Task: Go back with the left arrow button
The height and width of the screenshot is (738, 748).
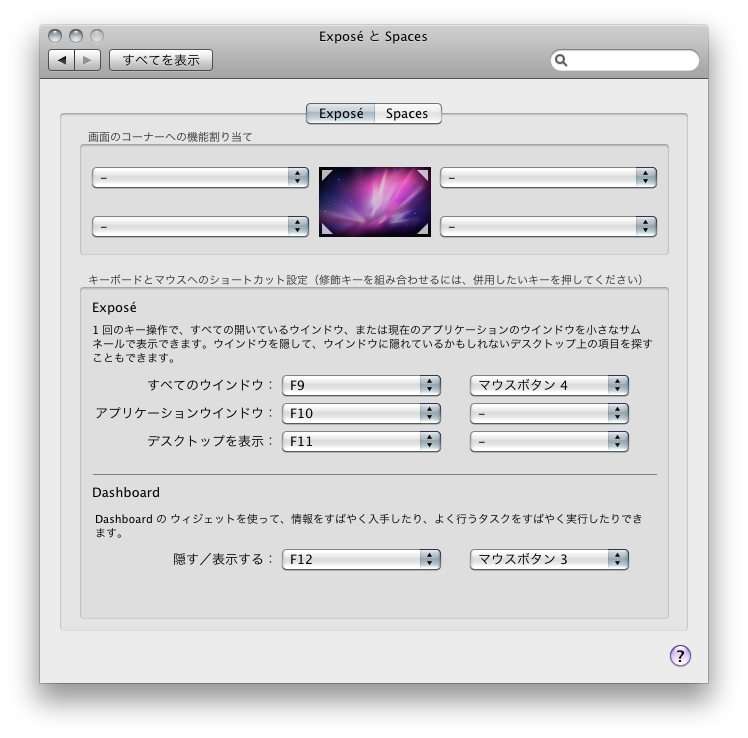Action: (62, 60)
